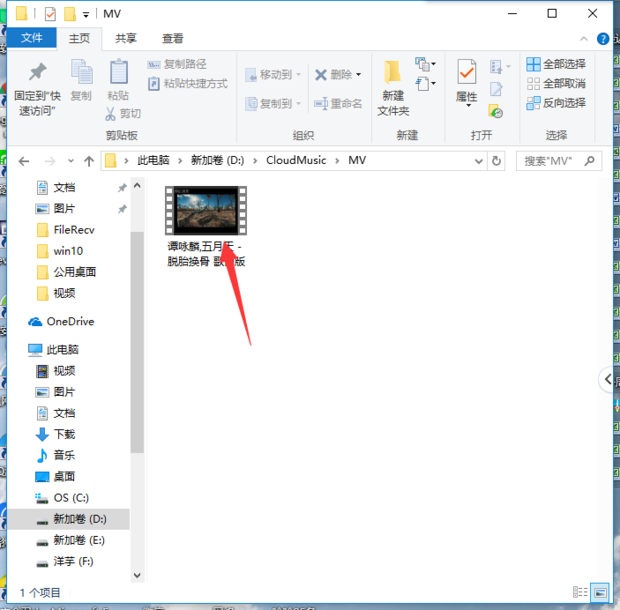Click the Properties (属性) checkmark icon

[x=467, y=72]
